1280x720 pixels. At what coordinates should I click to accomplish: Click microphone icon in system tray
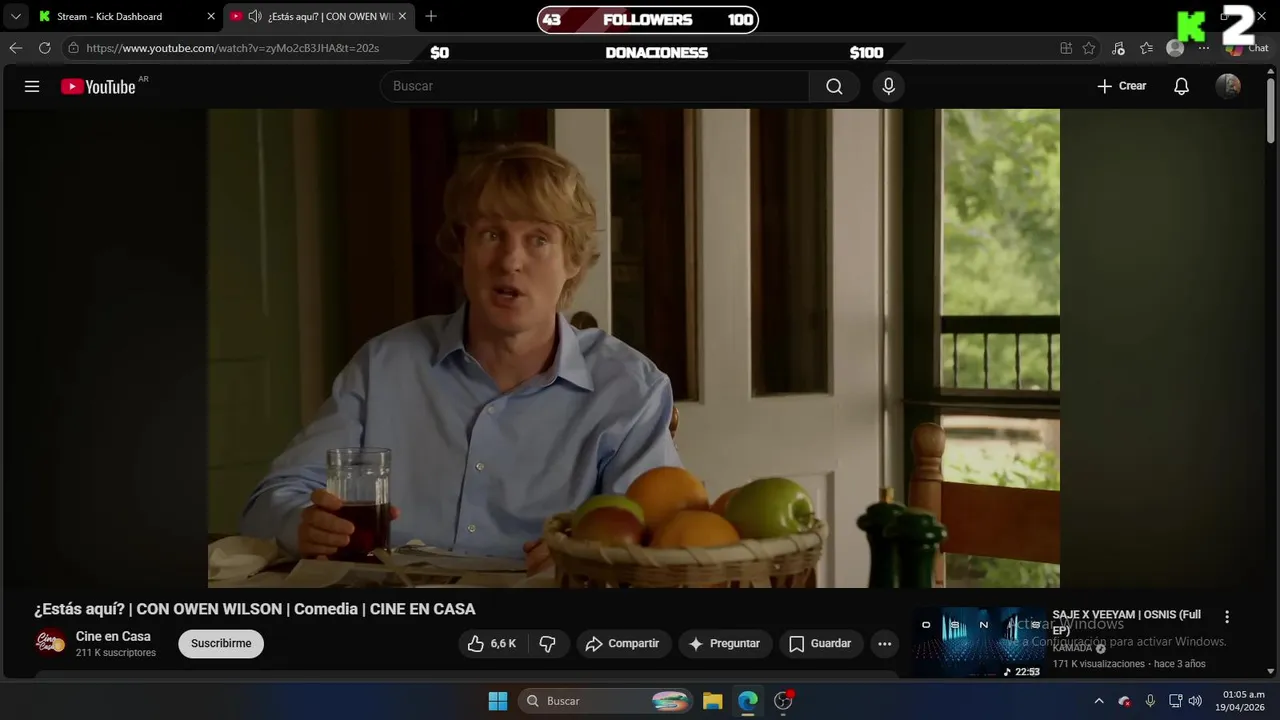coord(1150,701)
